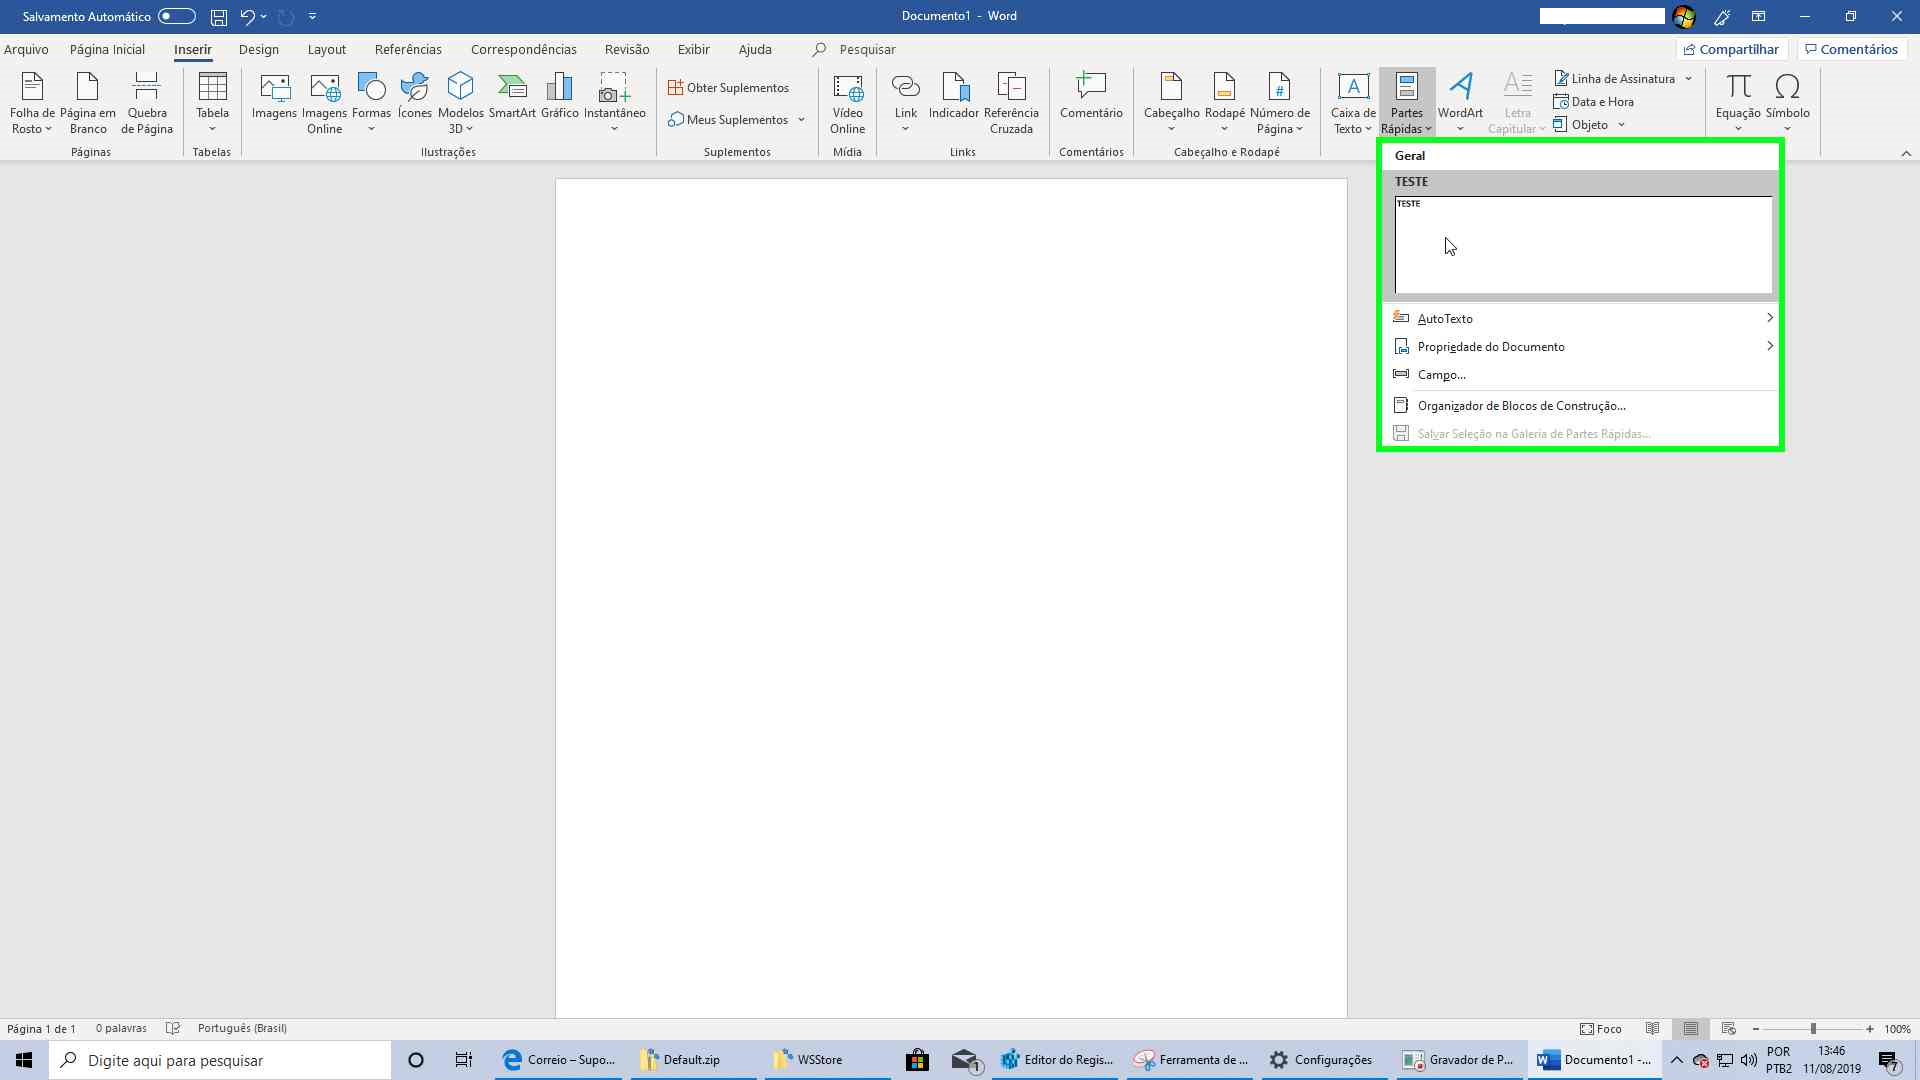The height and width of the screenshot is (1080, 1920).
Task: Toggle Salvamento Automático switch
Action: [x=176, y=16]
